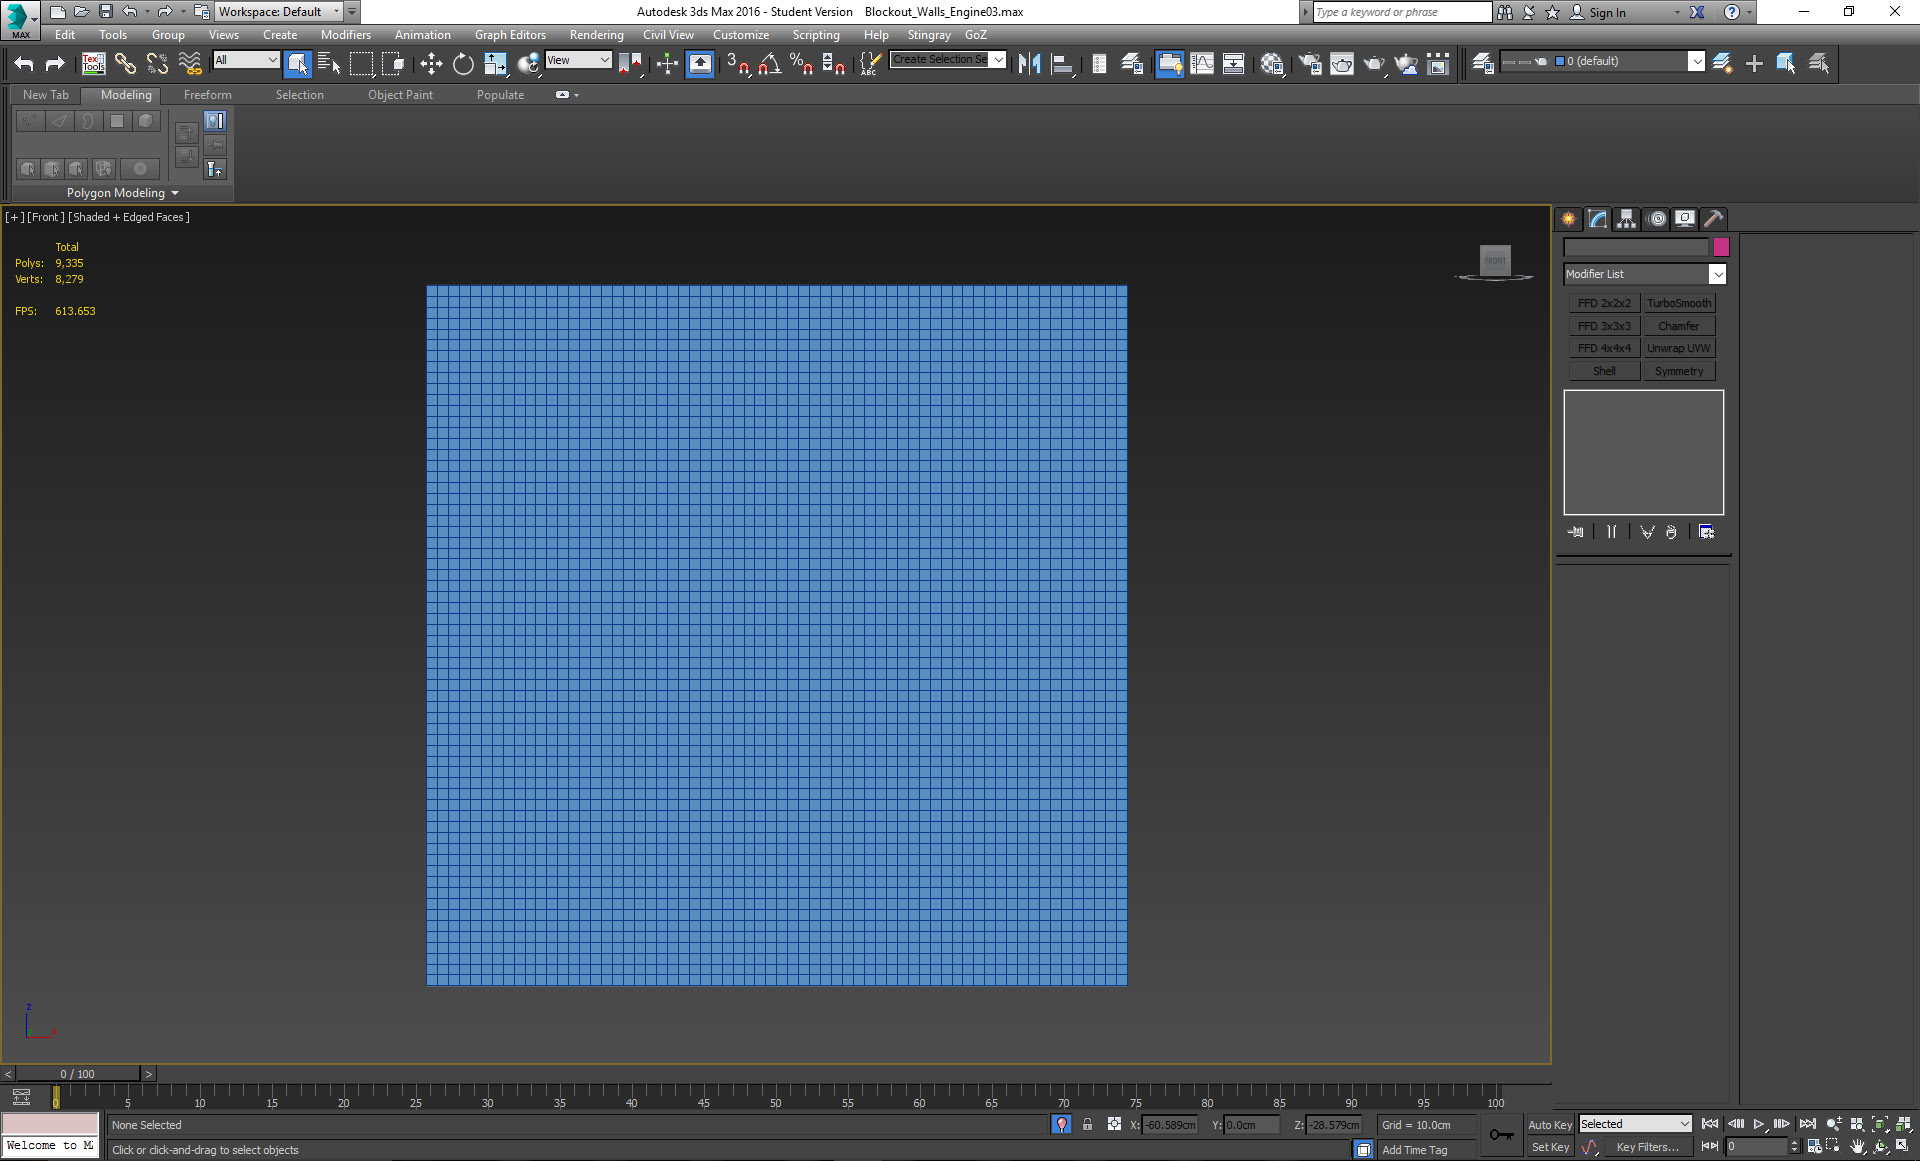Click the Symmetry modifier button
This screenshot has height=1161, width=1920.
click(1679, 371)
